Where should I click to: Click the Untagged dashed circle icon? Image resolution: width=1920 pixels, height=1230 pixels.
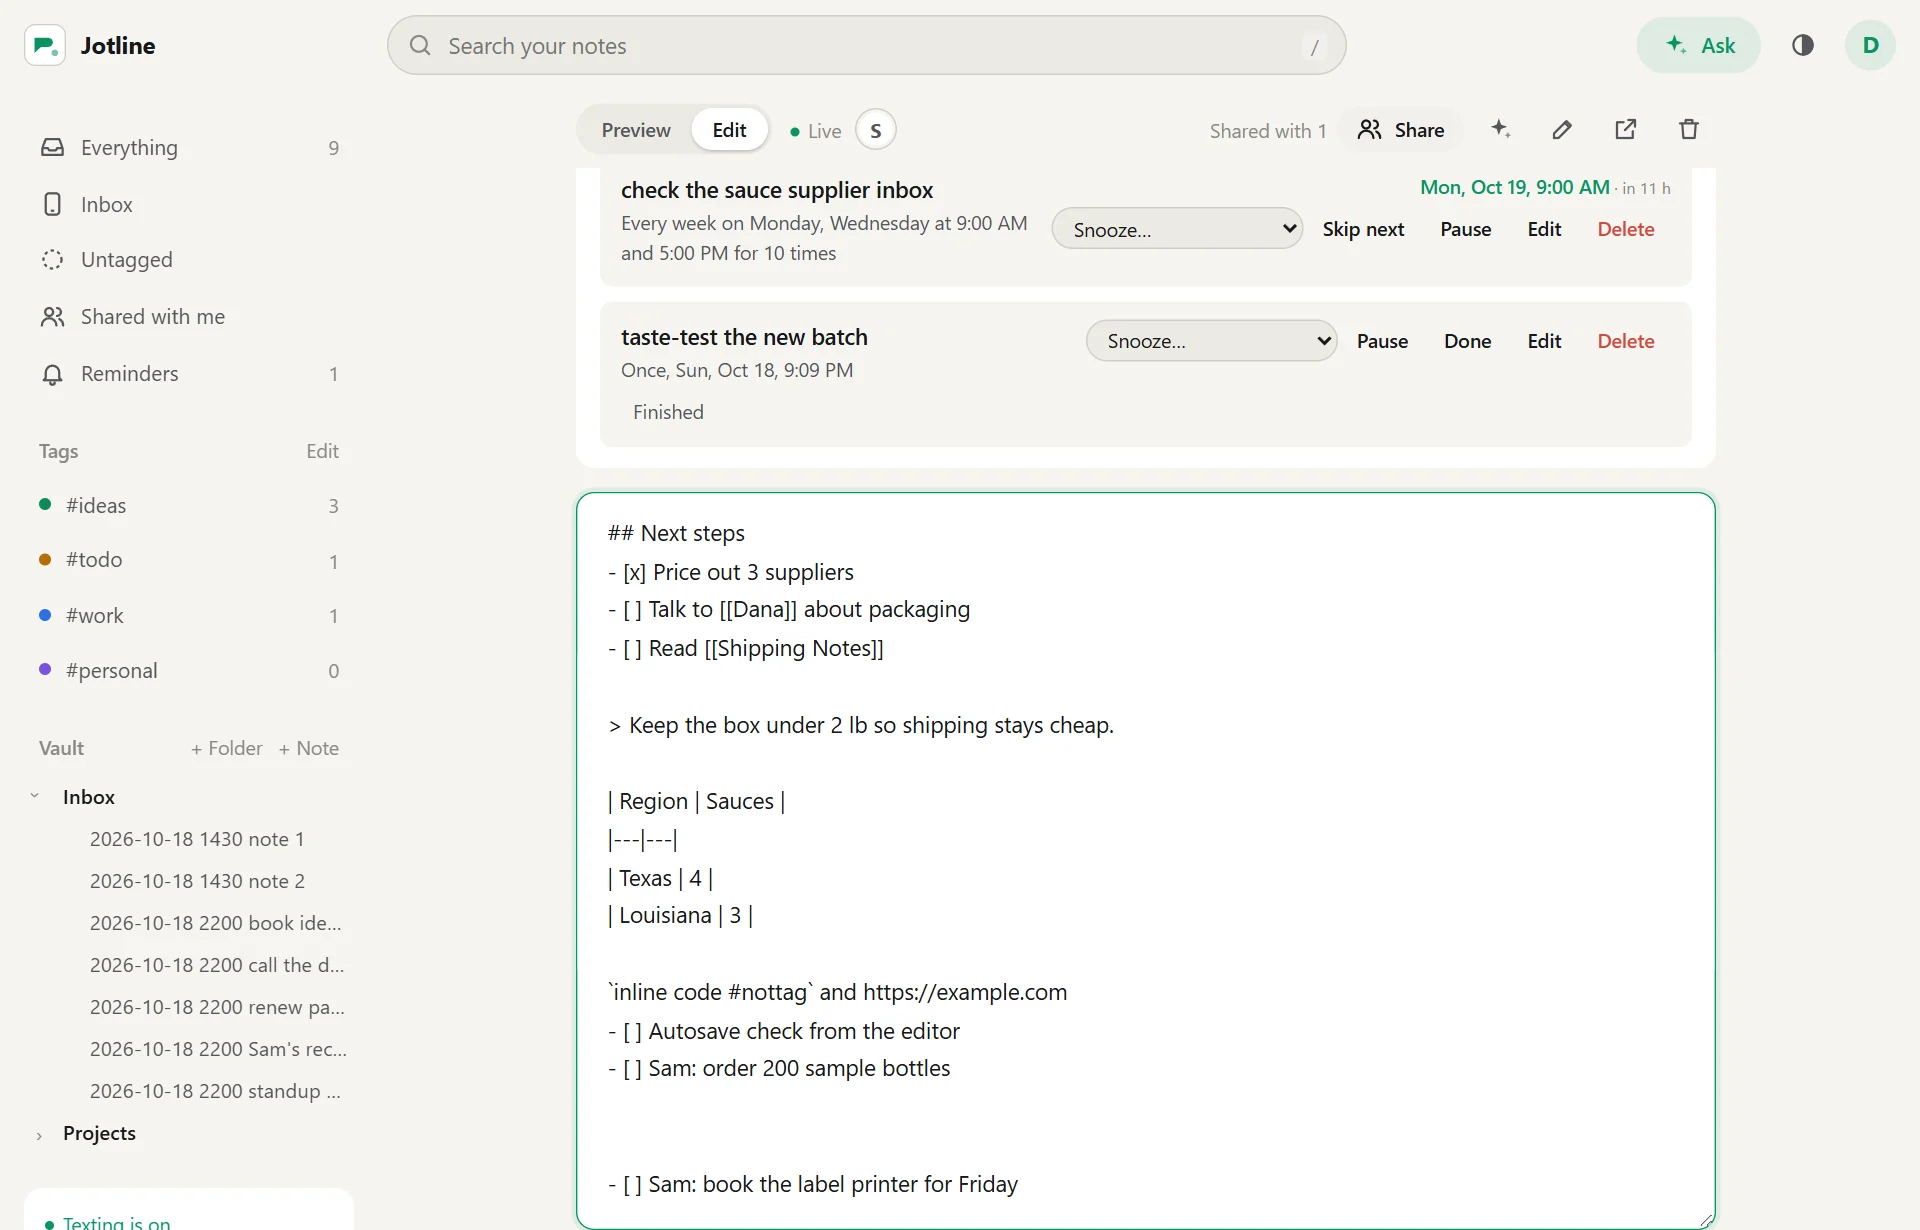click(52, 260)
